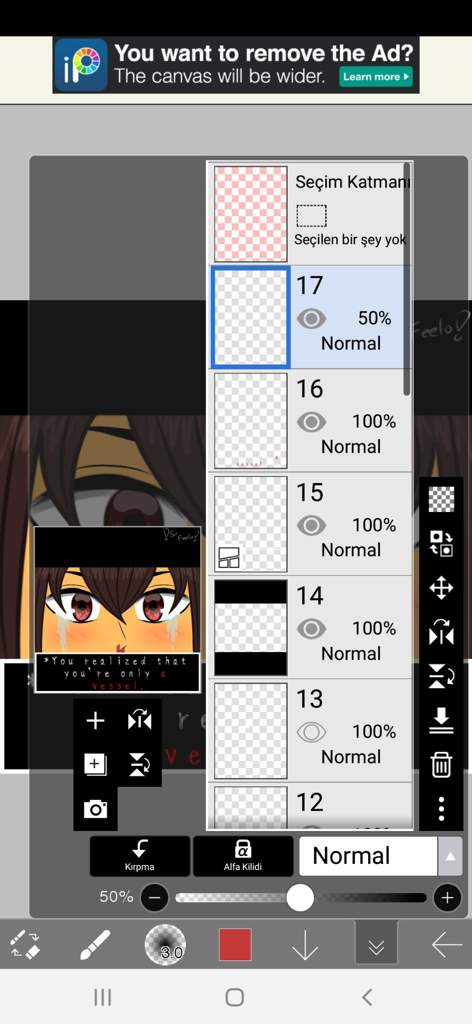Select layer 14 with black bars
Screen dimensions: 472x1024
point(311,628)
